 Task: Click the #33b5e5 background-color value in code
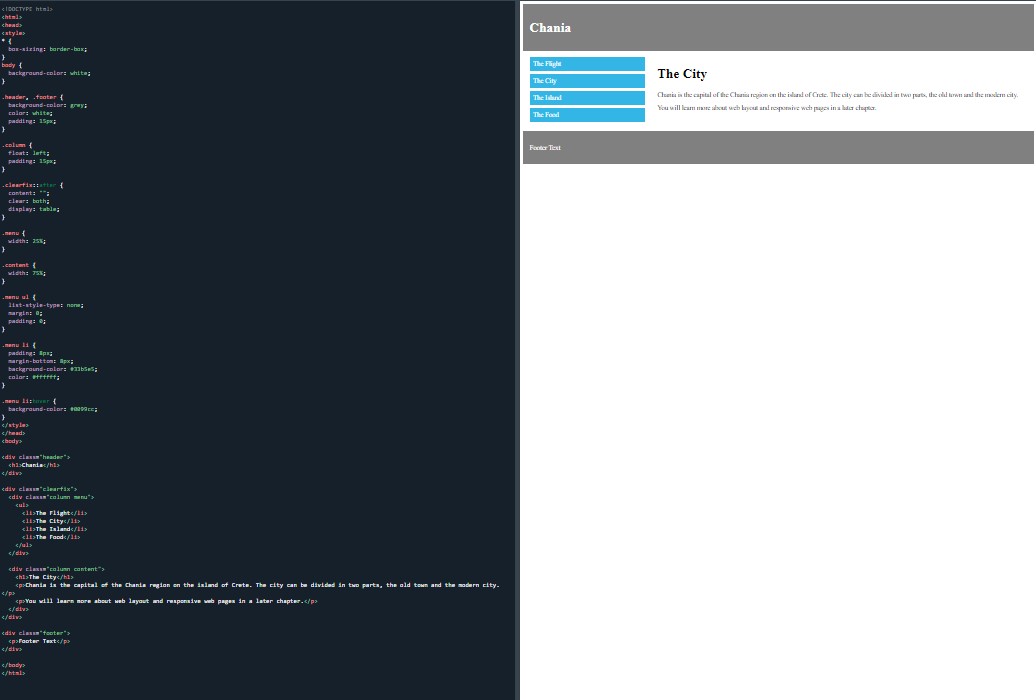[x=83, y=369]
